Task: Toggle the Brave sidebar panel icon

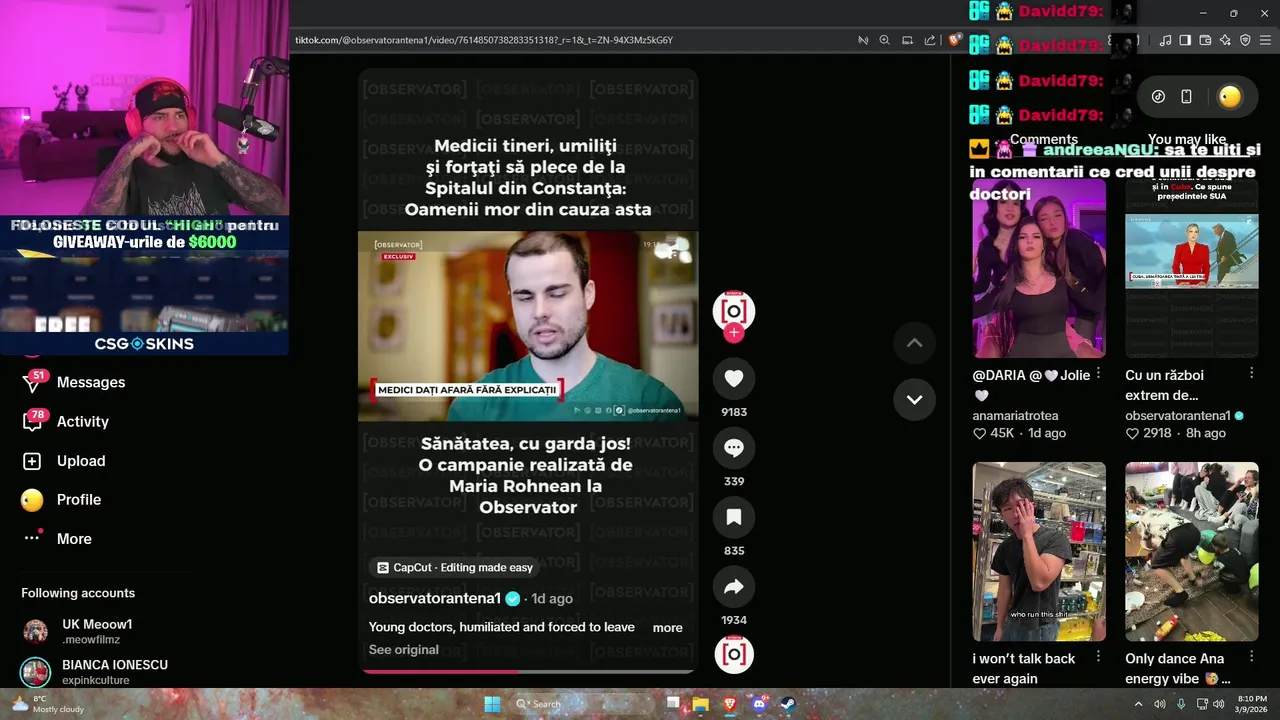Action: [1185, 40]
